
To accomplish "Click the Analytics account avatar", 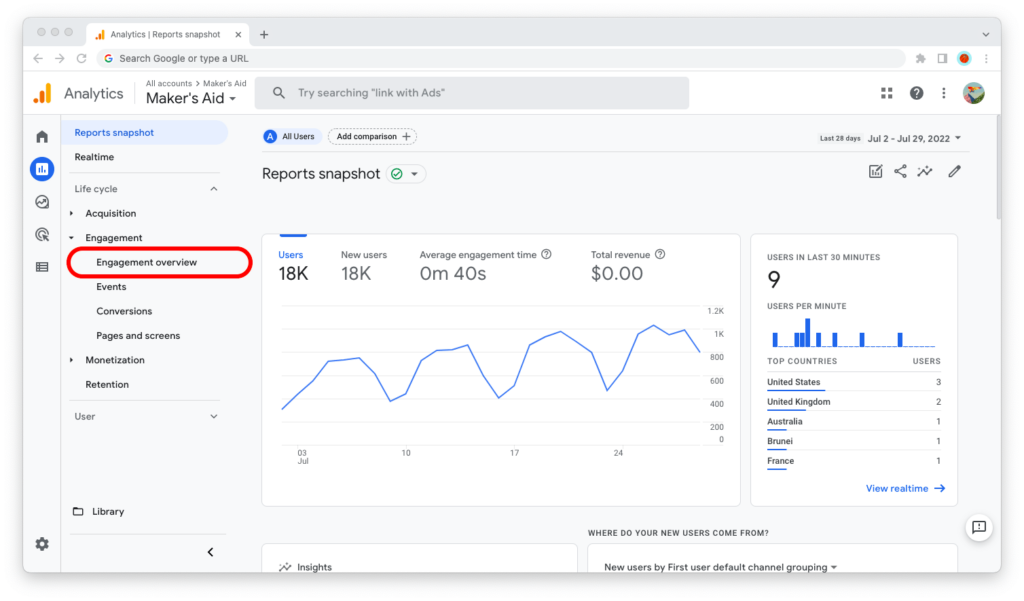I will click(x=974, y=93).
